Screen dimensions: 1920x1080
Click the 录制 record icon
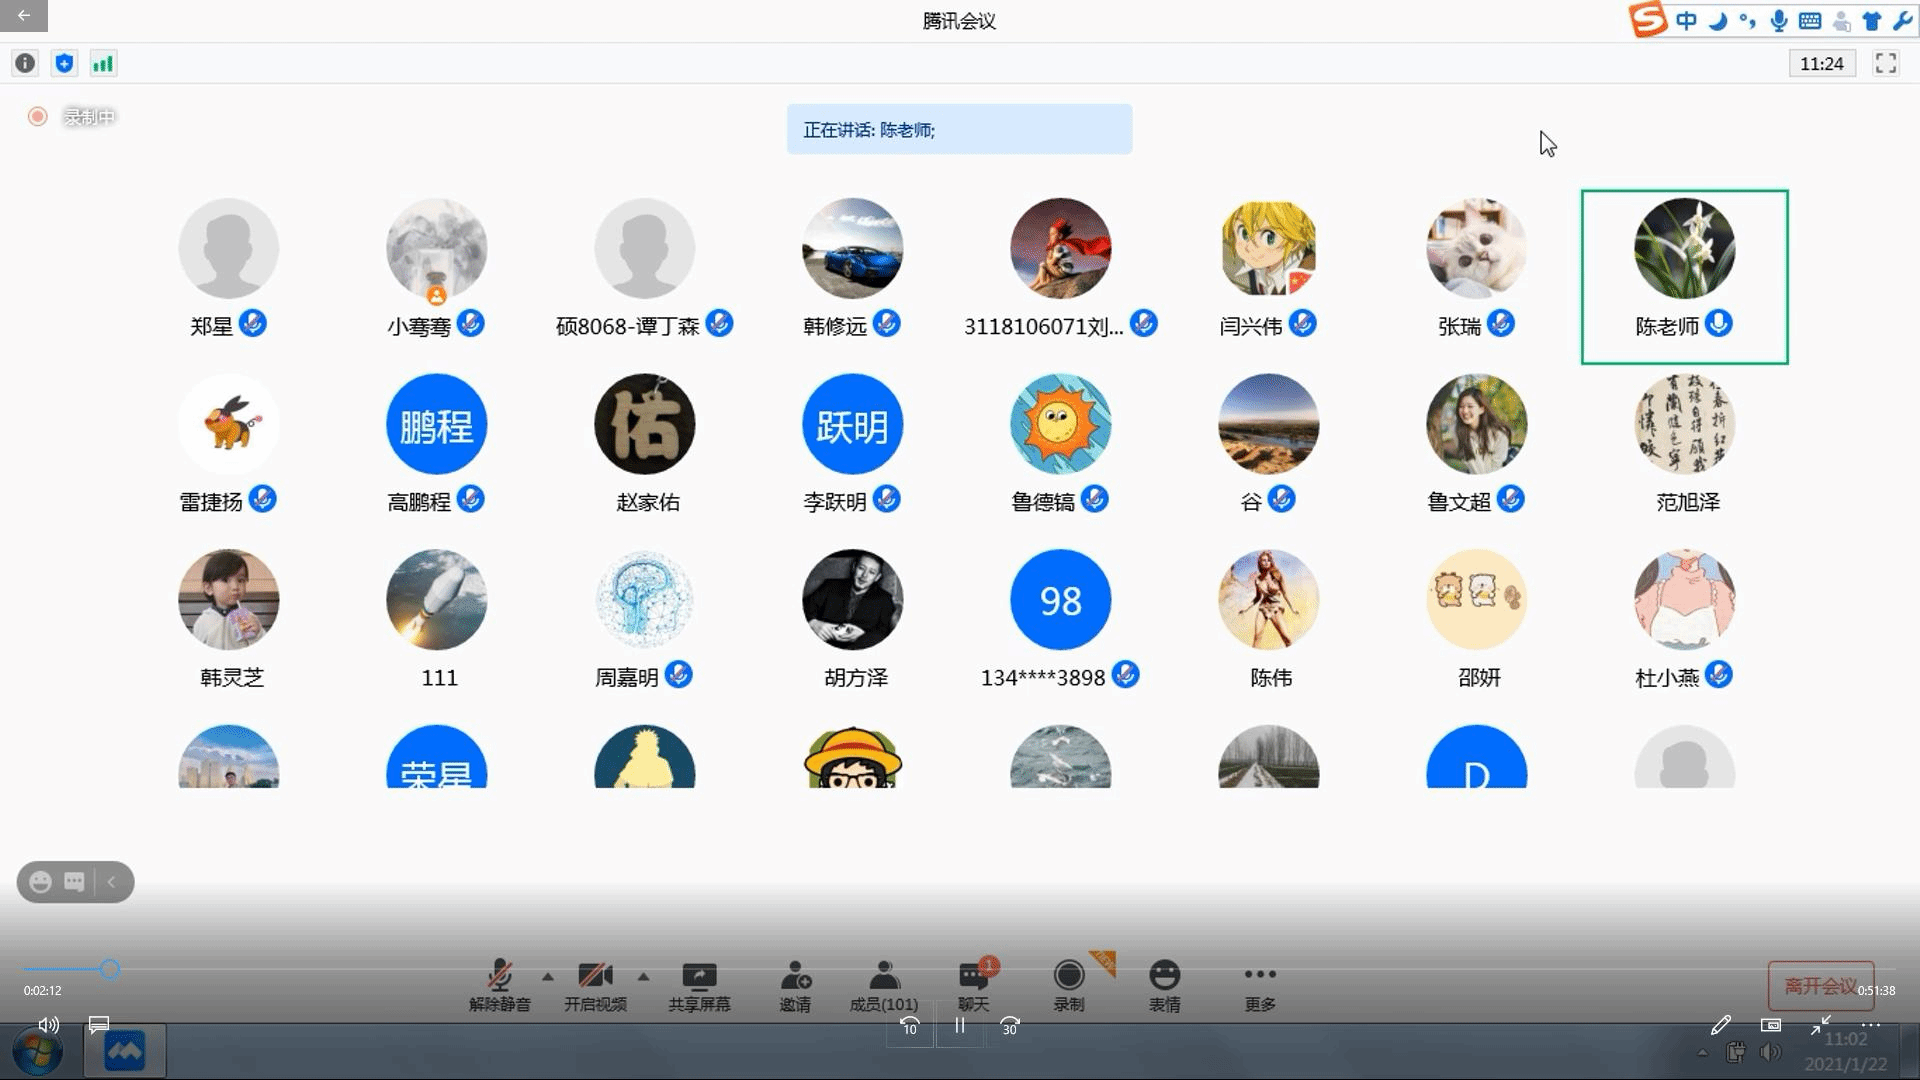click(1068, 976)
